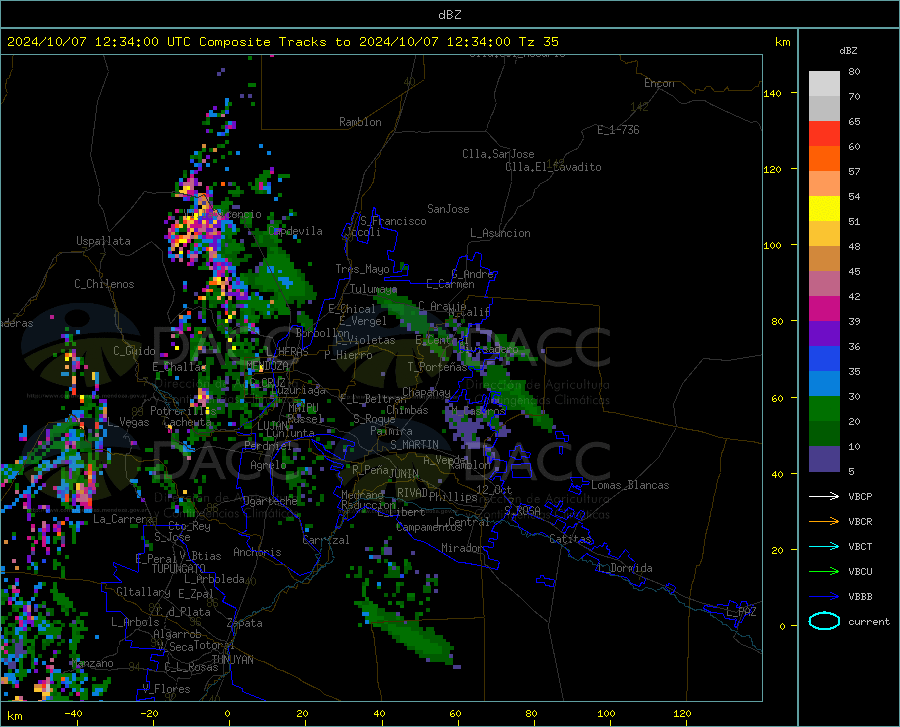Click the SanJose map label
Image resolution: width=900 pixels, height=727 pixels.
448,209
